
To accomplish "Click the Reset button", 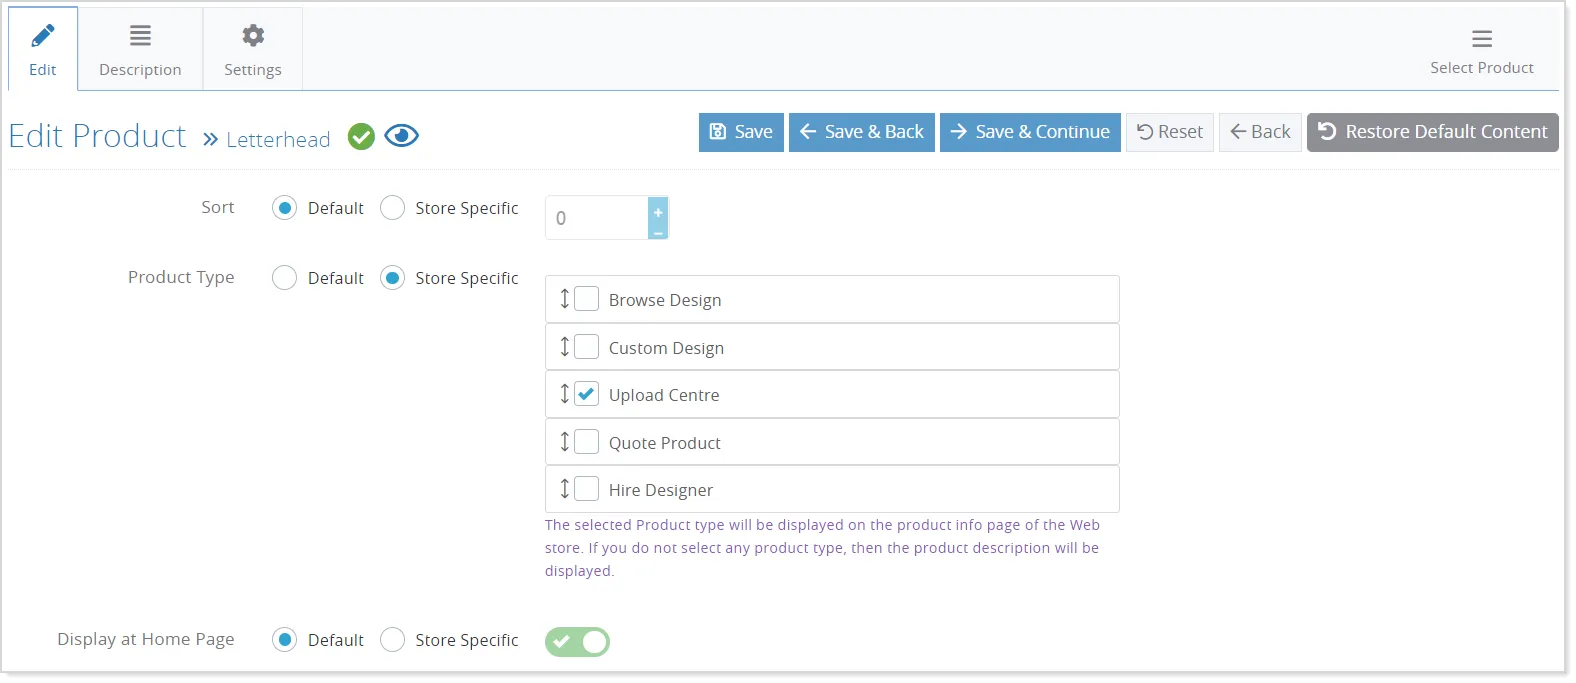I will pos(1170,132).
